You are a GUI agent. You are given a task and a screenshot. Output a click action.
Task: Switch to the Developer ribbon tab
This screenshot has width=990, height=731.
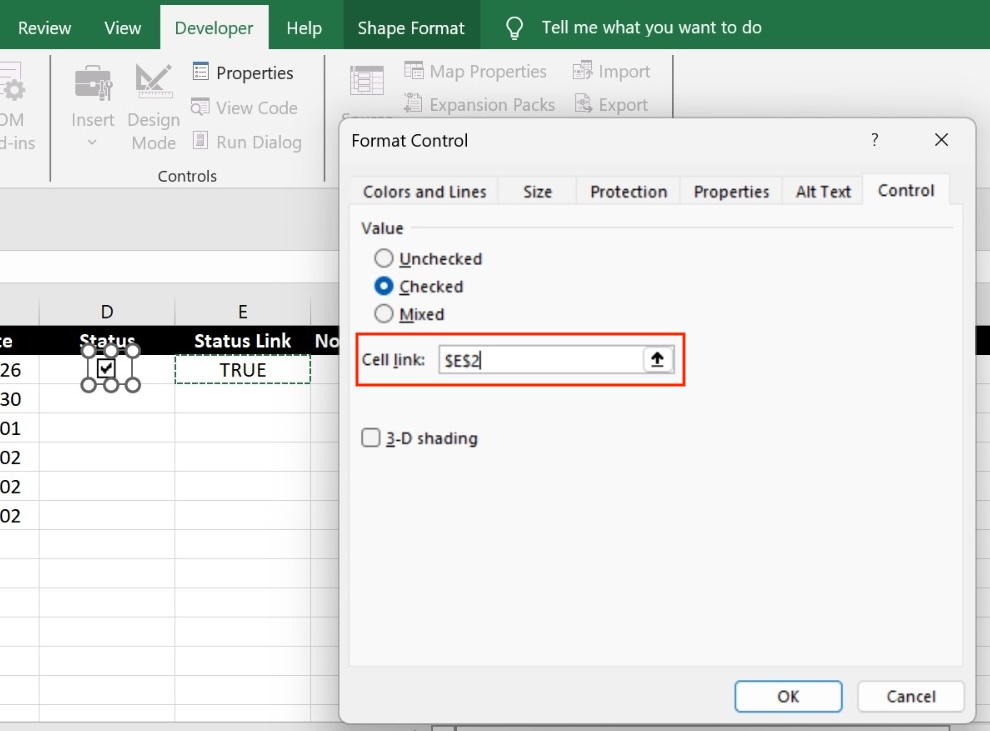pos(214,28)
